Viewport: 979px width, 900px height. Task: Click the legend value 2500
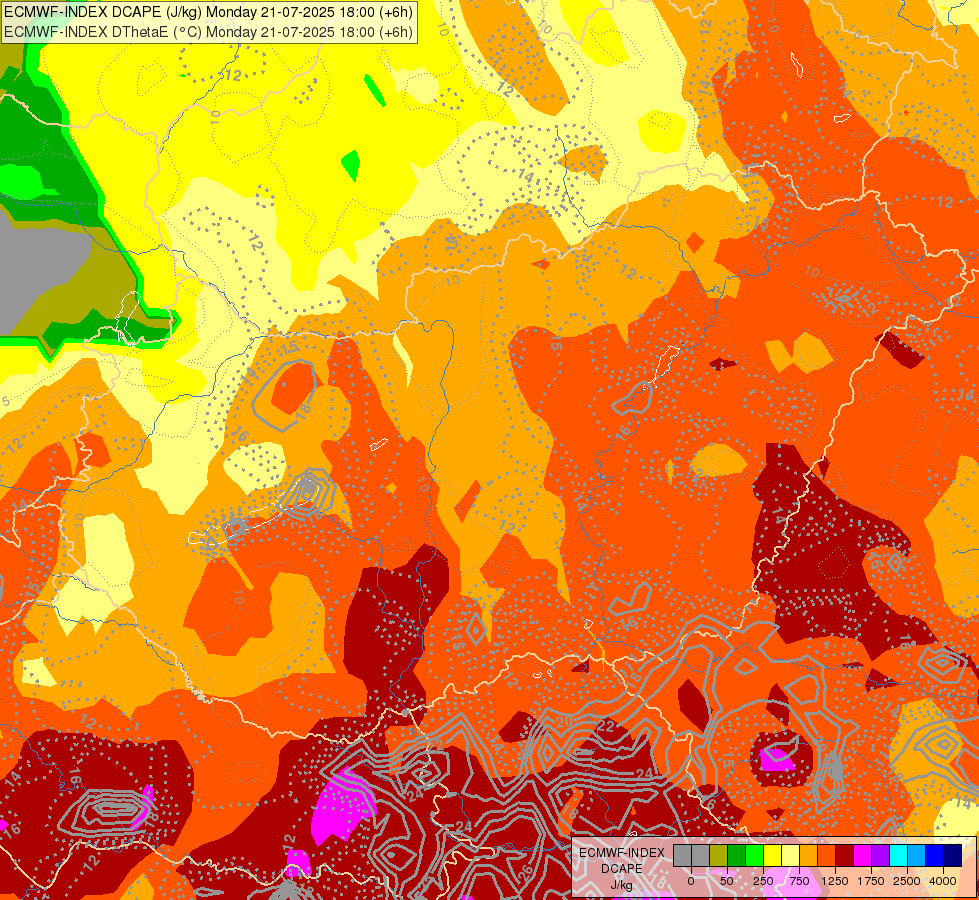coord(907,881)
